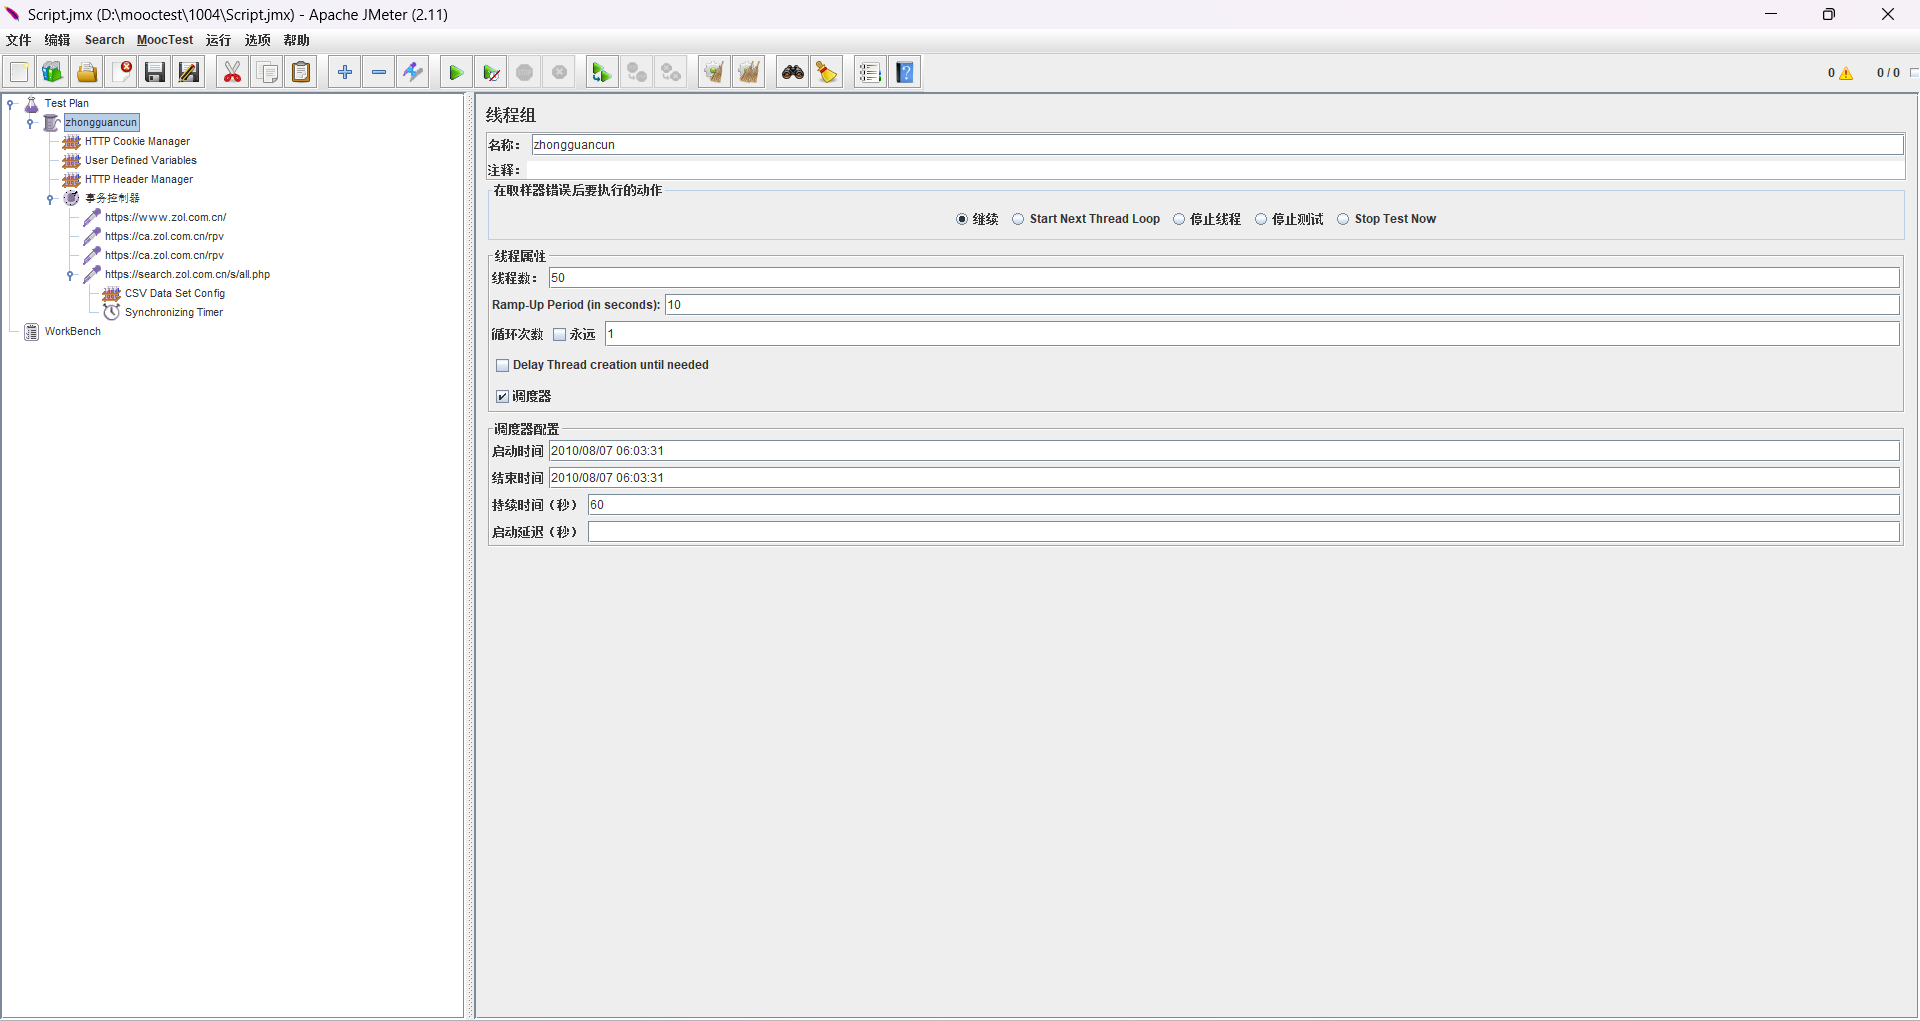Click the 结束时间 end time field

click(x=1224, y=478)
